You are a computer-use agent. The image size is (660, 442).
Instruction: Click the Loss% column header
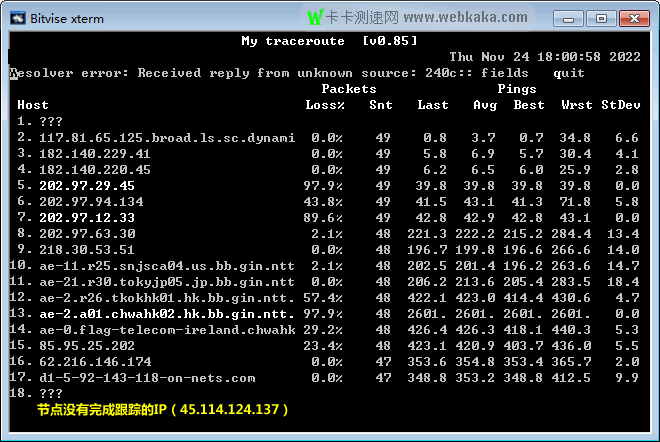coord(324,105)
